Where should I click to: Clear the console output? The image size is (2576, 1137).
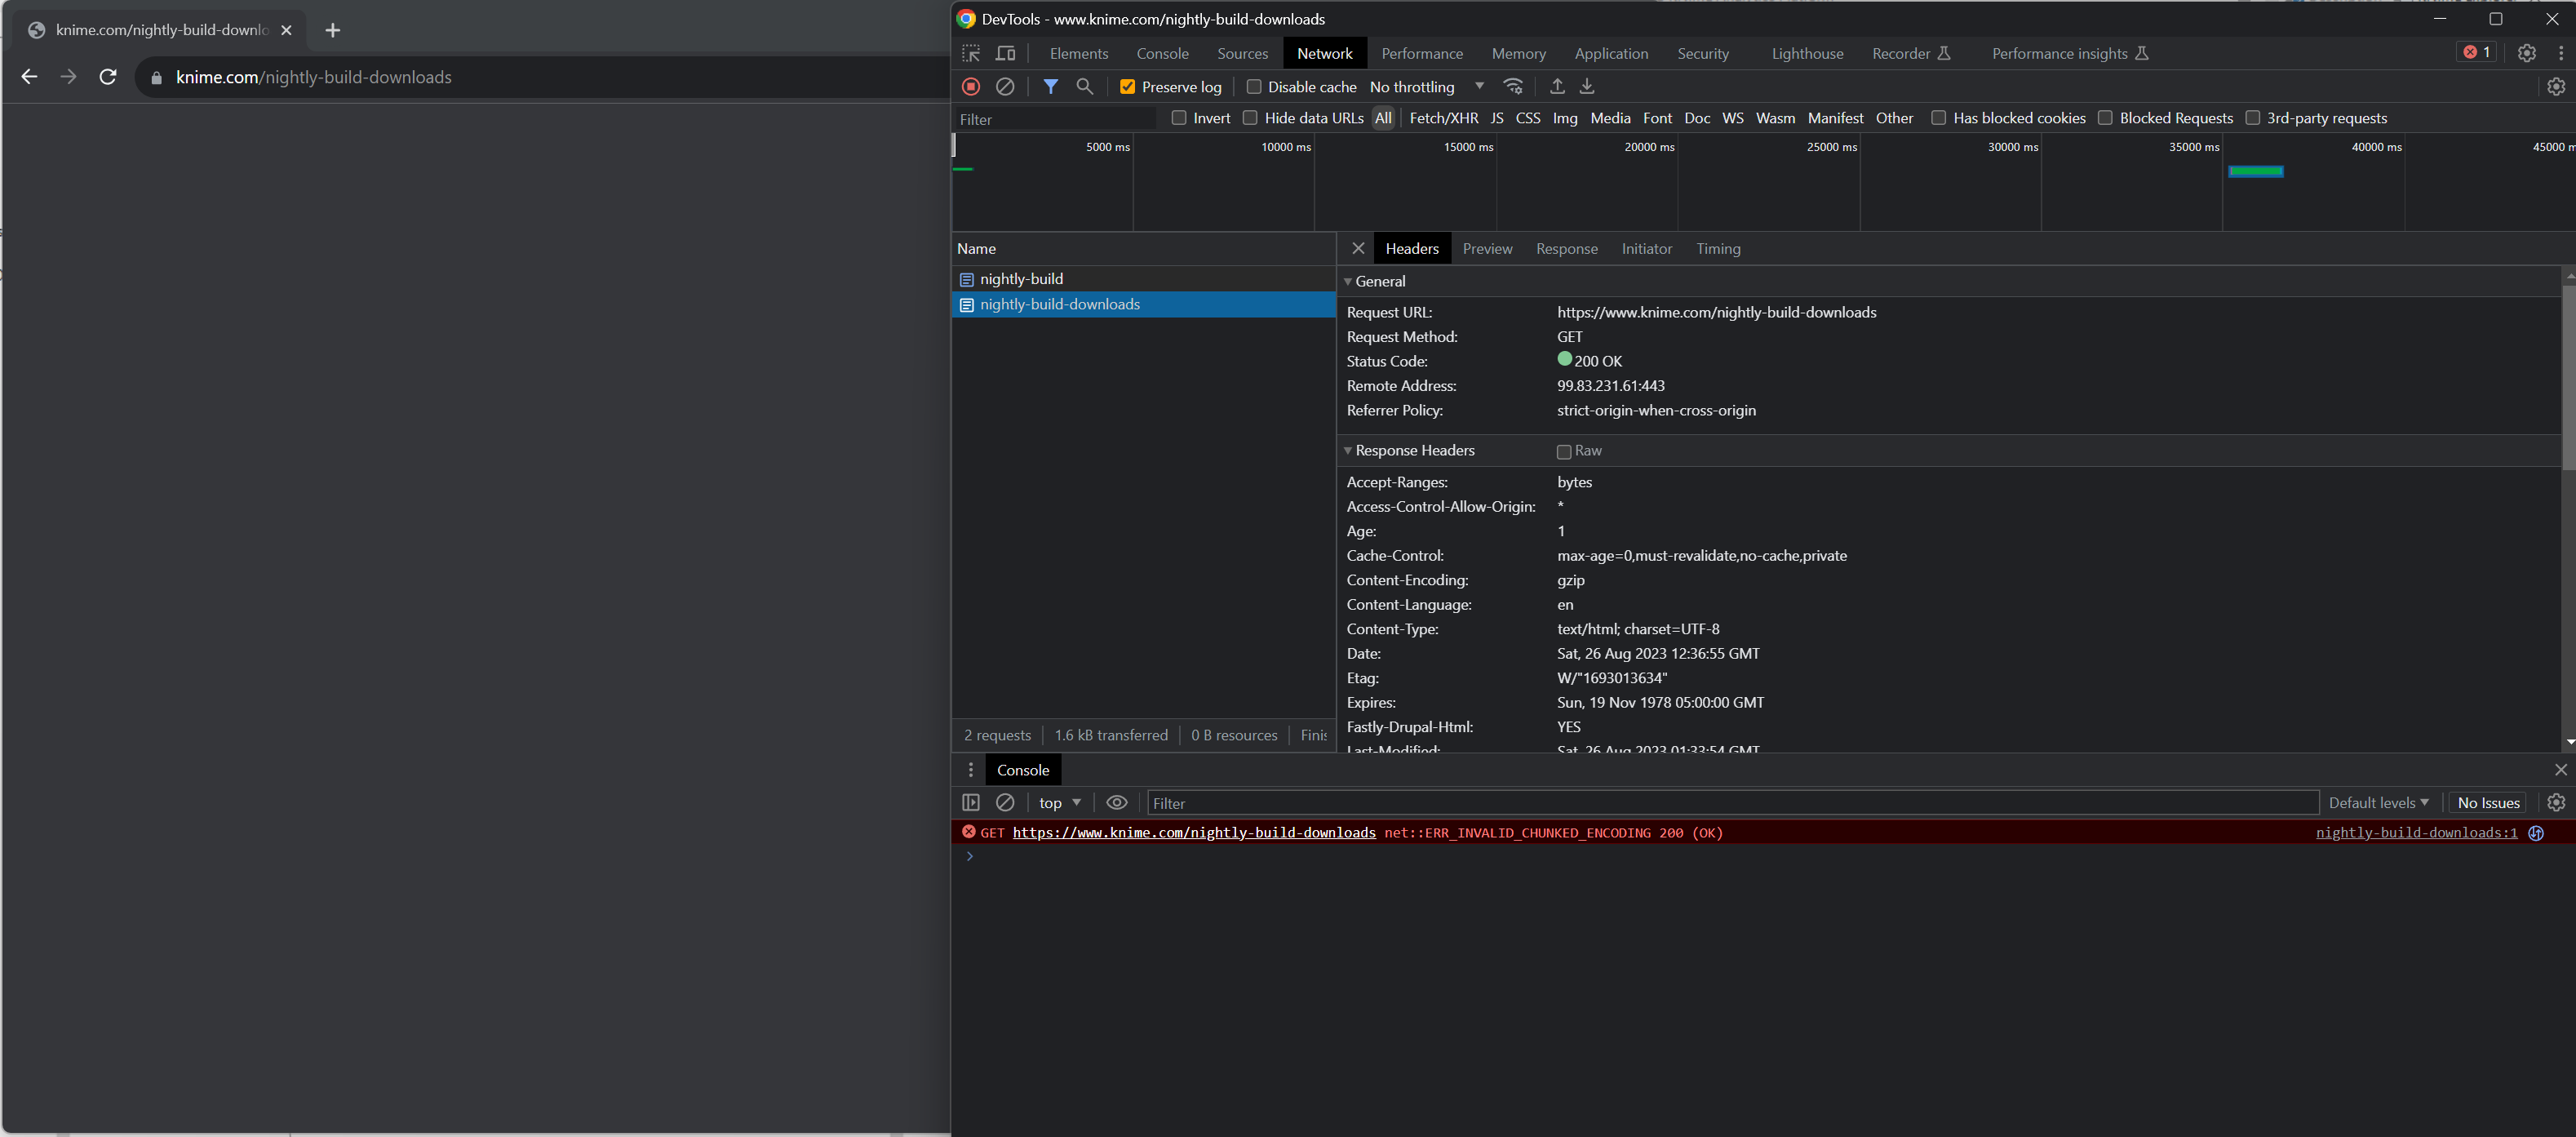pos(1005,802)
